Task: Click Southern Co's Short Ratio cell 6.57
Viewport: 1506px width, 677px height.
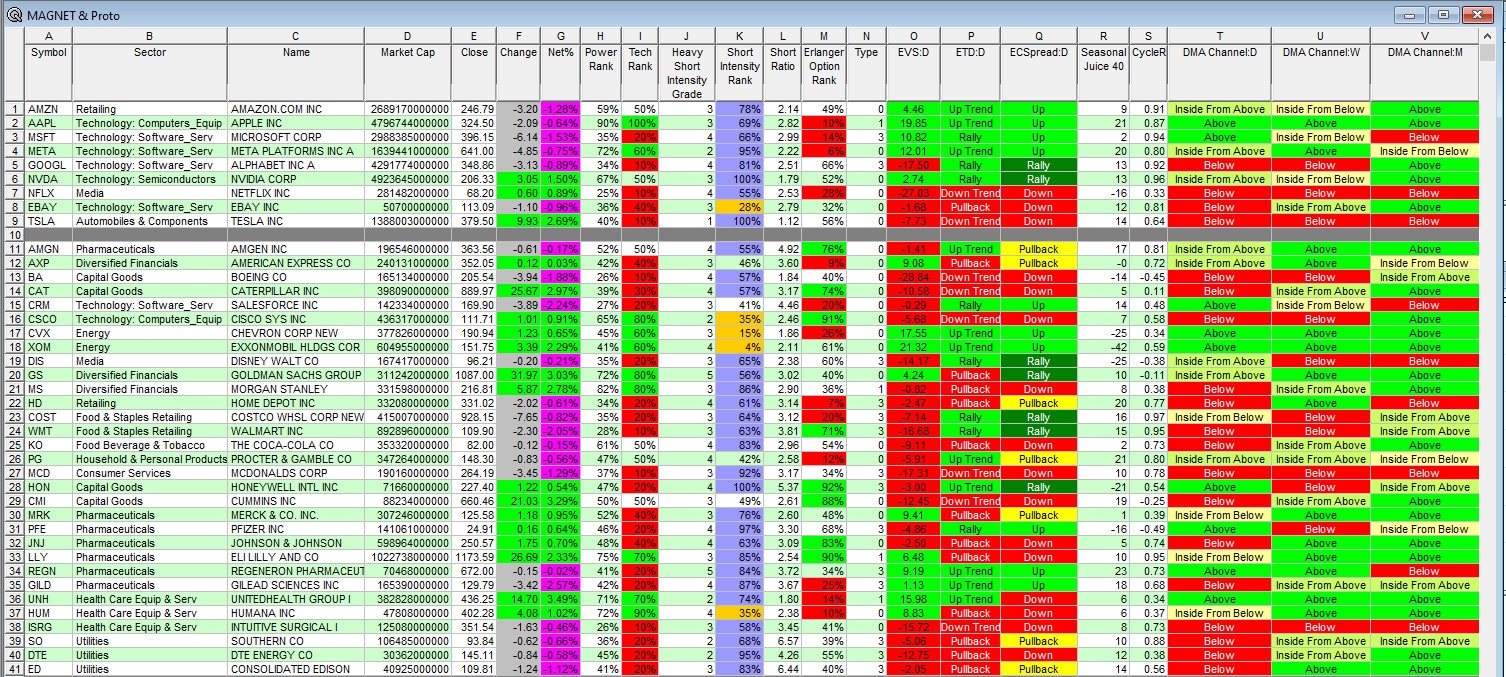Action: (783, 641)
